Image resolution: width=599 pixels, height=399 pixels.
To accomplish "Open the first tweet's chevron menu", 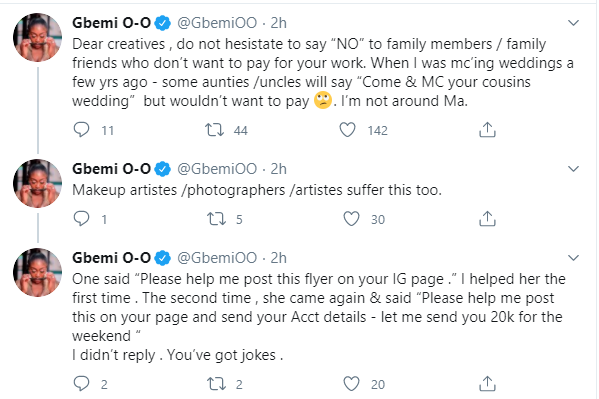I will [573, 23].
